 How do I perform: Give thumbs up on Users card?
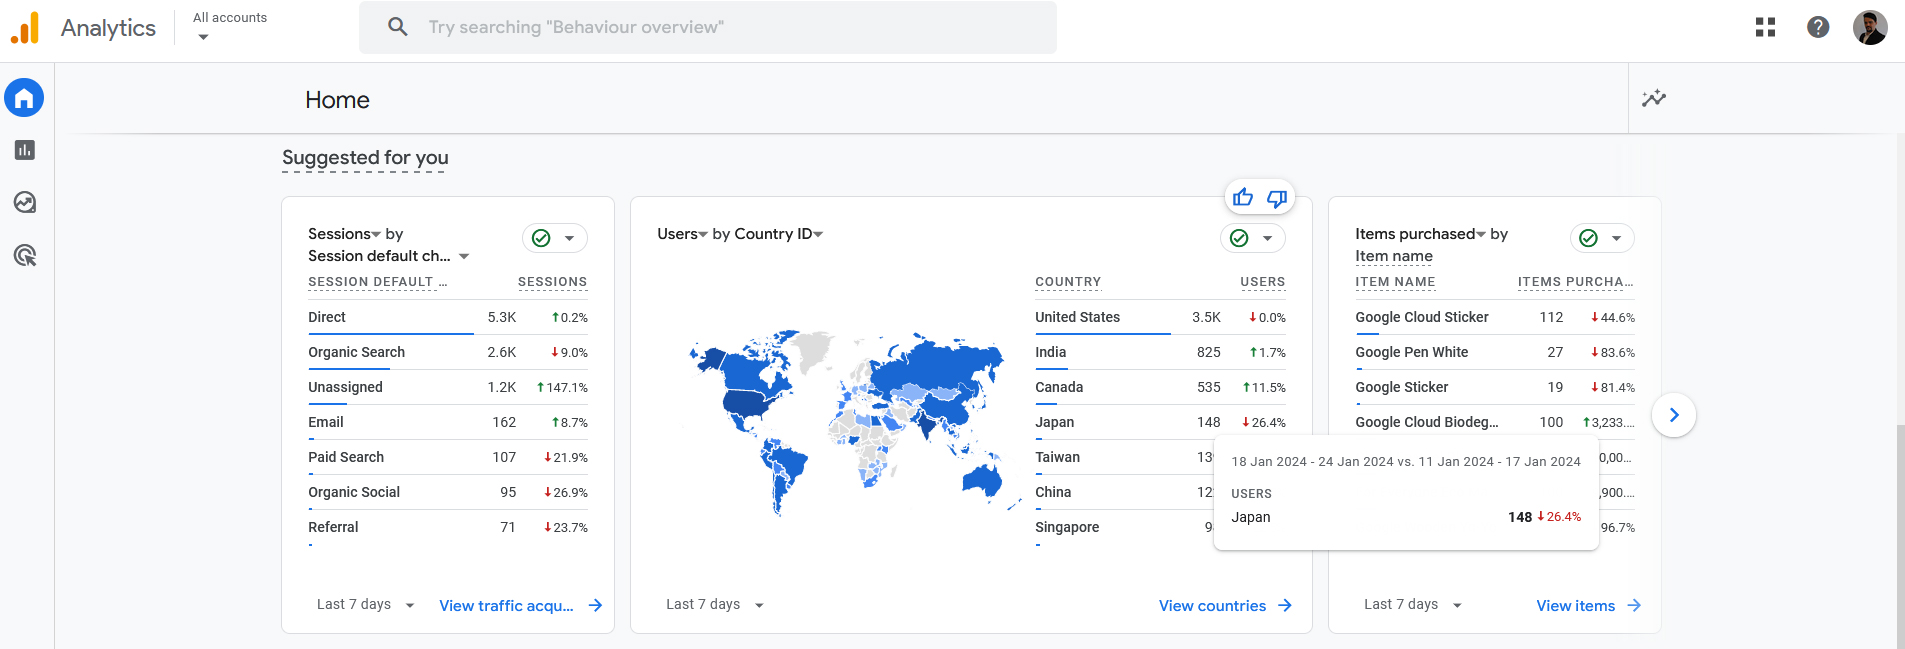1243,197
